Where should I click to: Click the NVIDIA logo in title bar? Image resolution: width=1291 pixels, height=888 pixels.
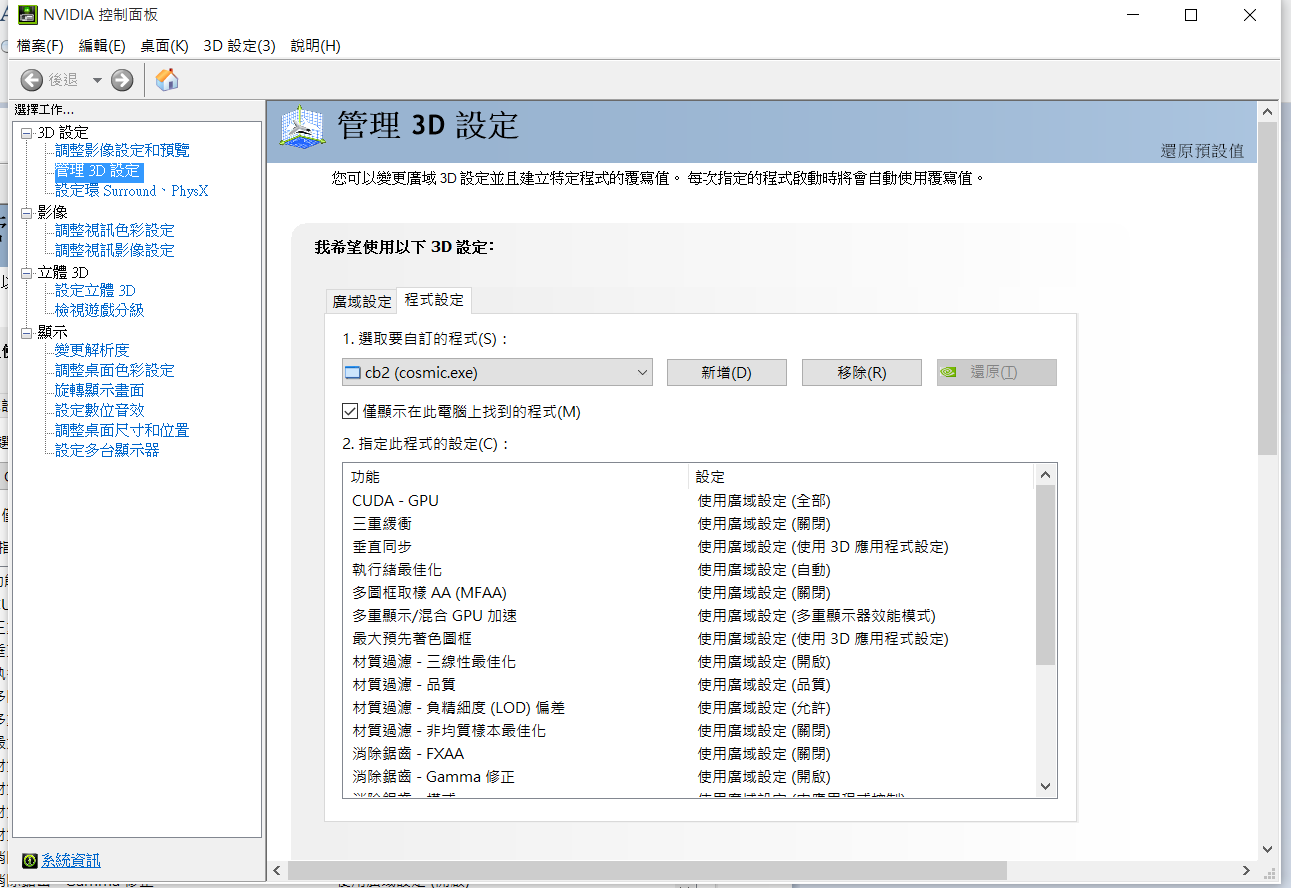[x=29, y=15]
